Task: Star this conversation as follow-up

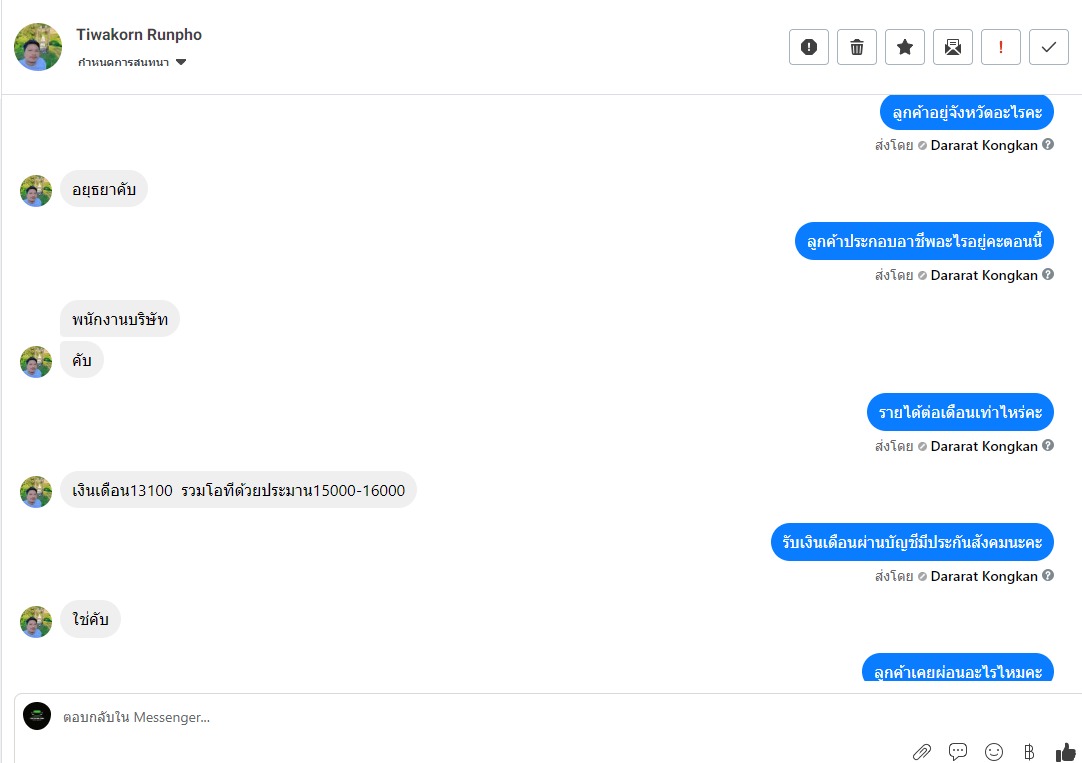Action: point(905,47)
